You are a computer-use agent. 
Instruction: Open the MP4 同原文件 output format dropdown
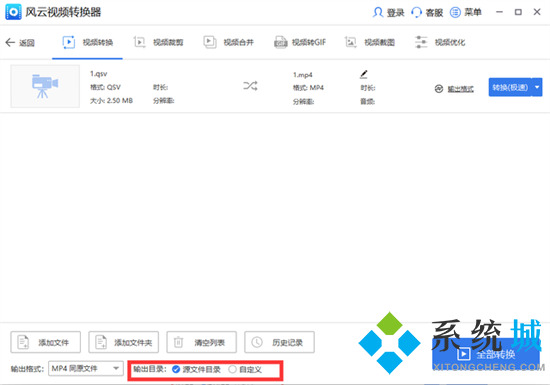coord(86,369)
